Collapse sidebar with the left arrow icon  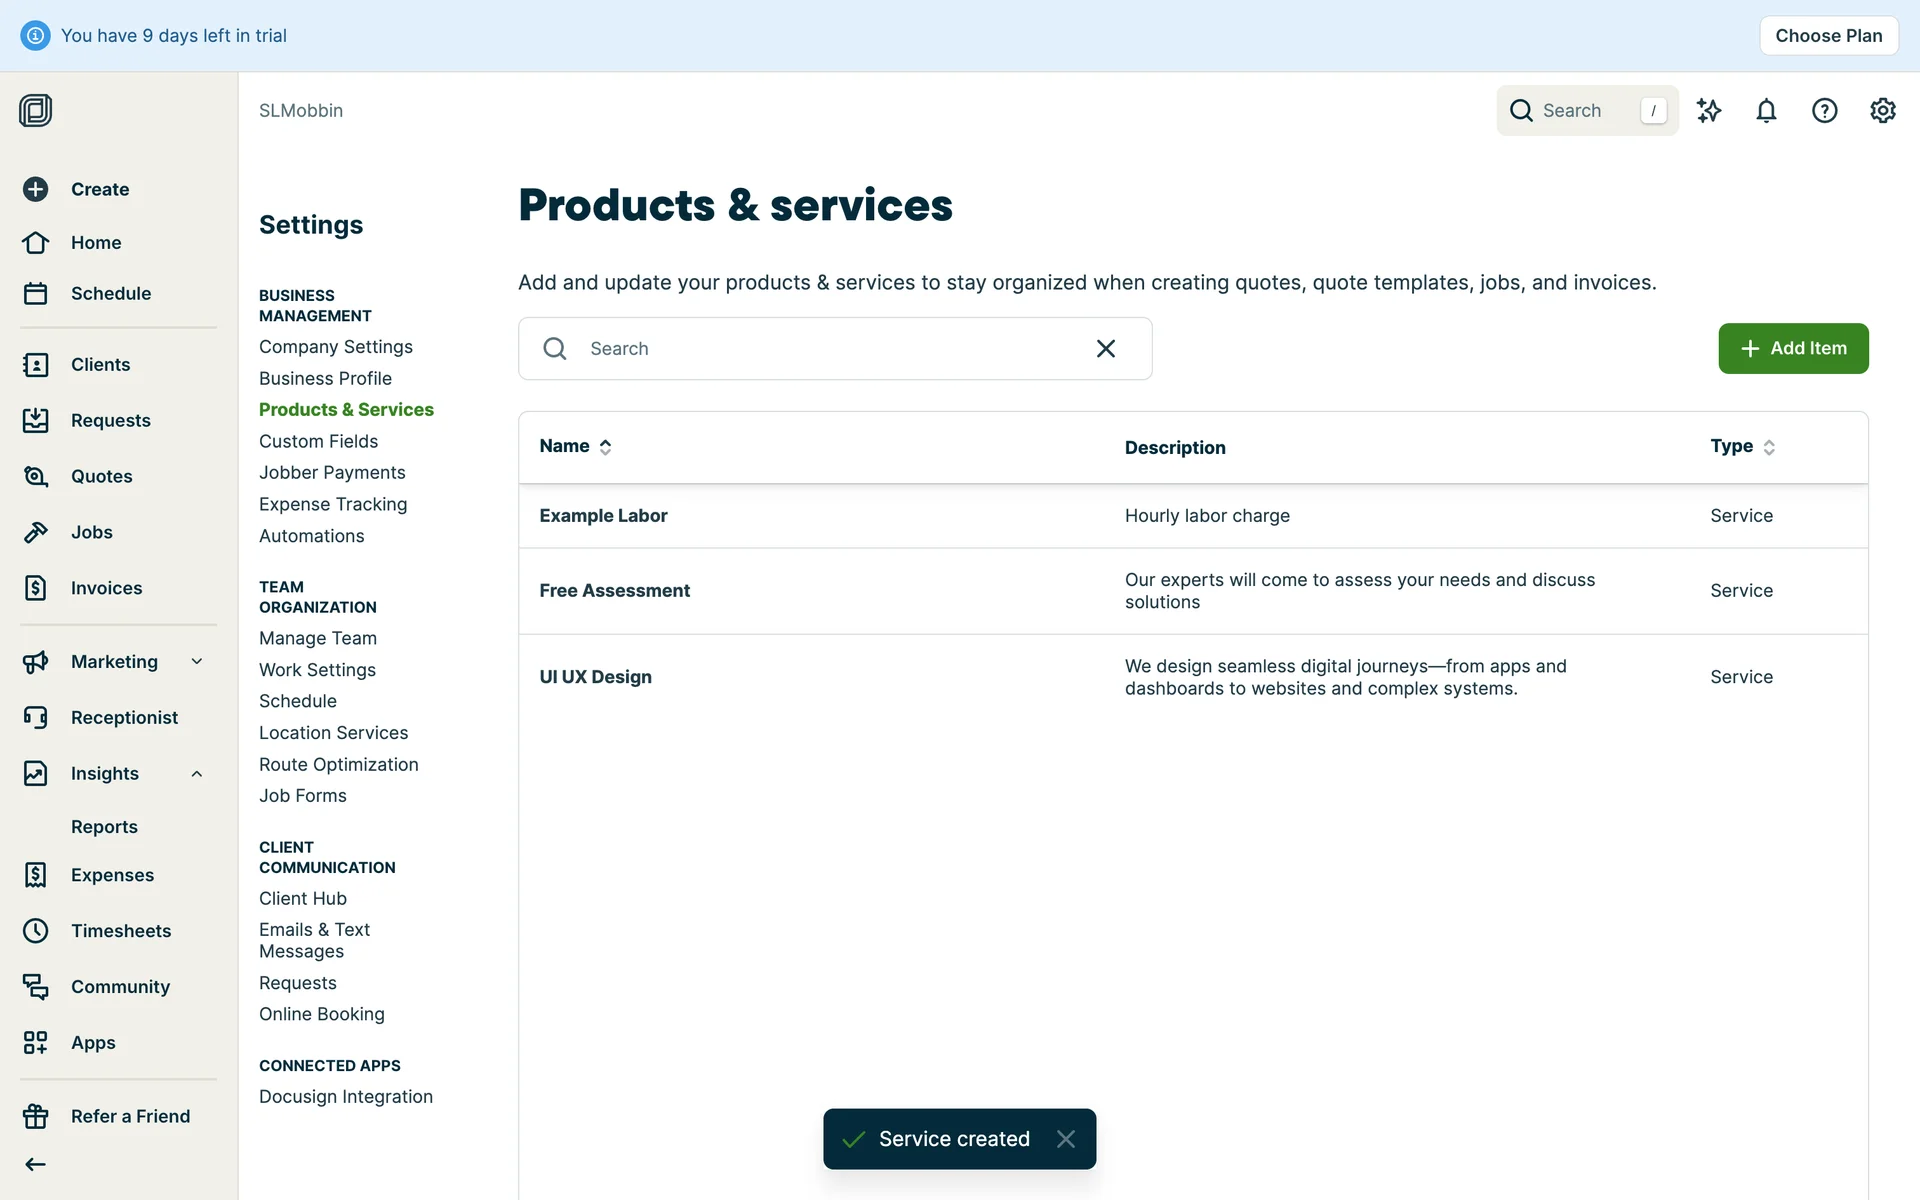[x=35, y=1164]
